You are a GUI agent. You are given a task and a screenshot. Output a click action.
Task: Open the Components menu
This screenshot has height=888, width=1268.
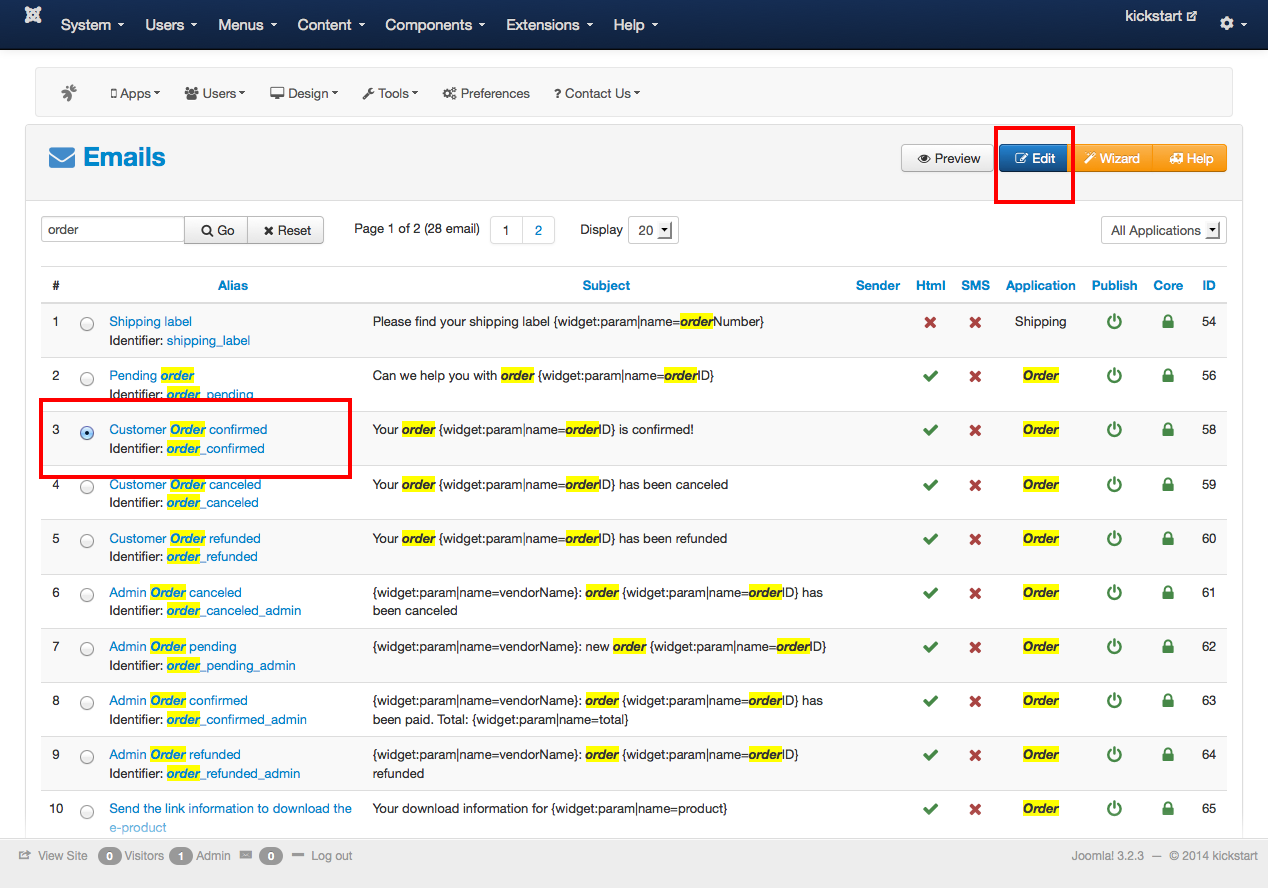point(435,25)
